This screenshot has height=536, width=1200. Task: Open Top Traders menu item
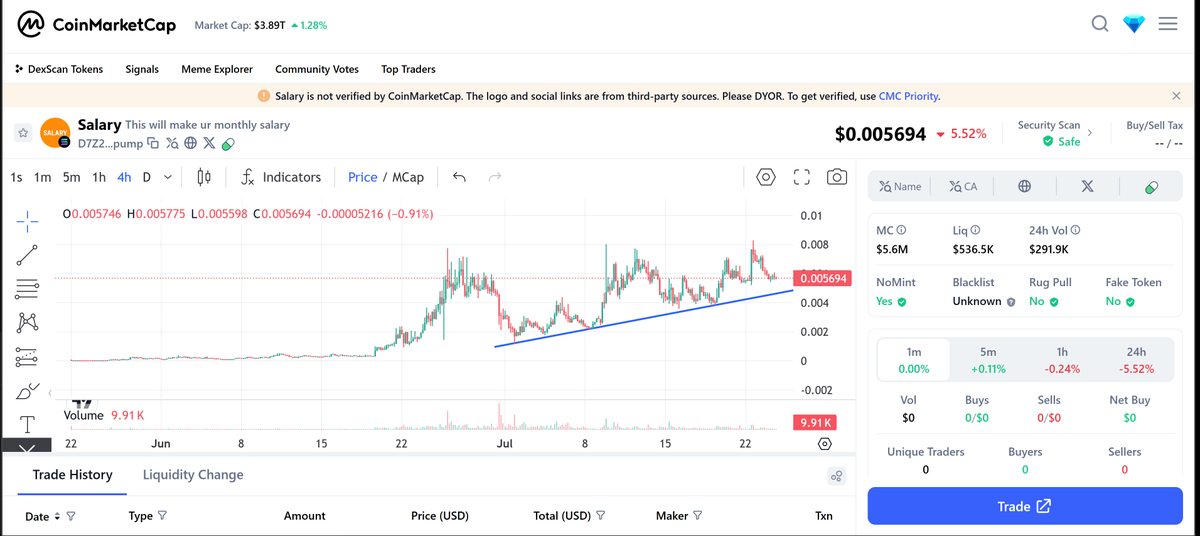click(408, 69)
